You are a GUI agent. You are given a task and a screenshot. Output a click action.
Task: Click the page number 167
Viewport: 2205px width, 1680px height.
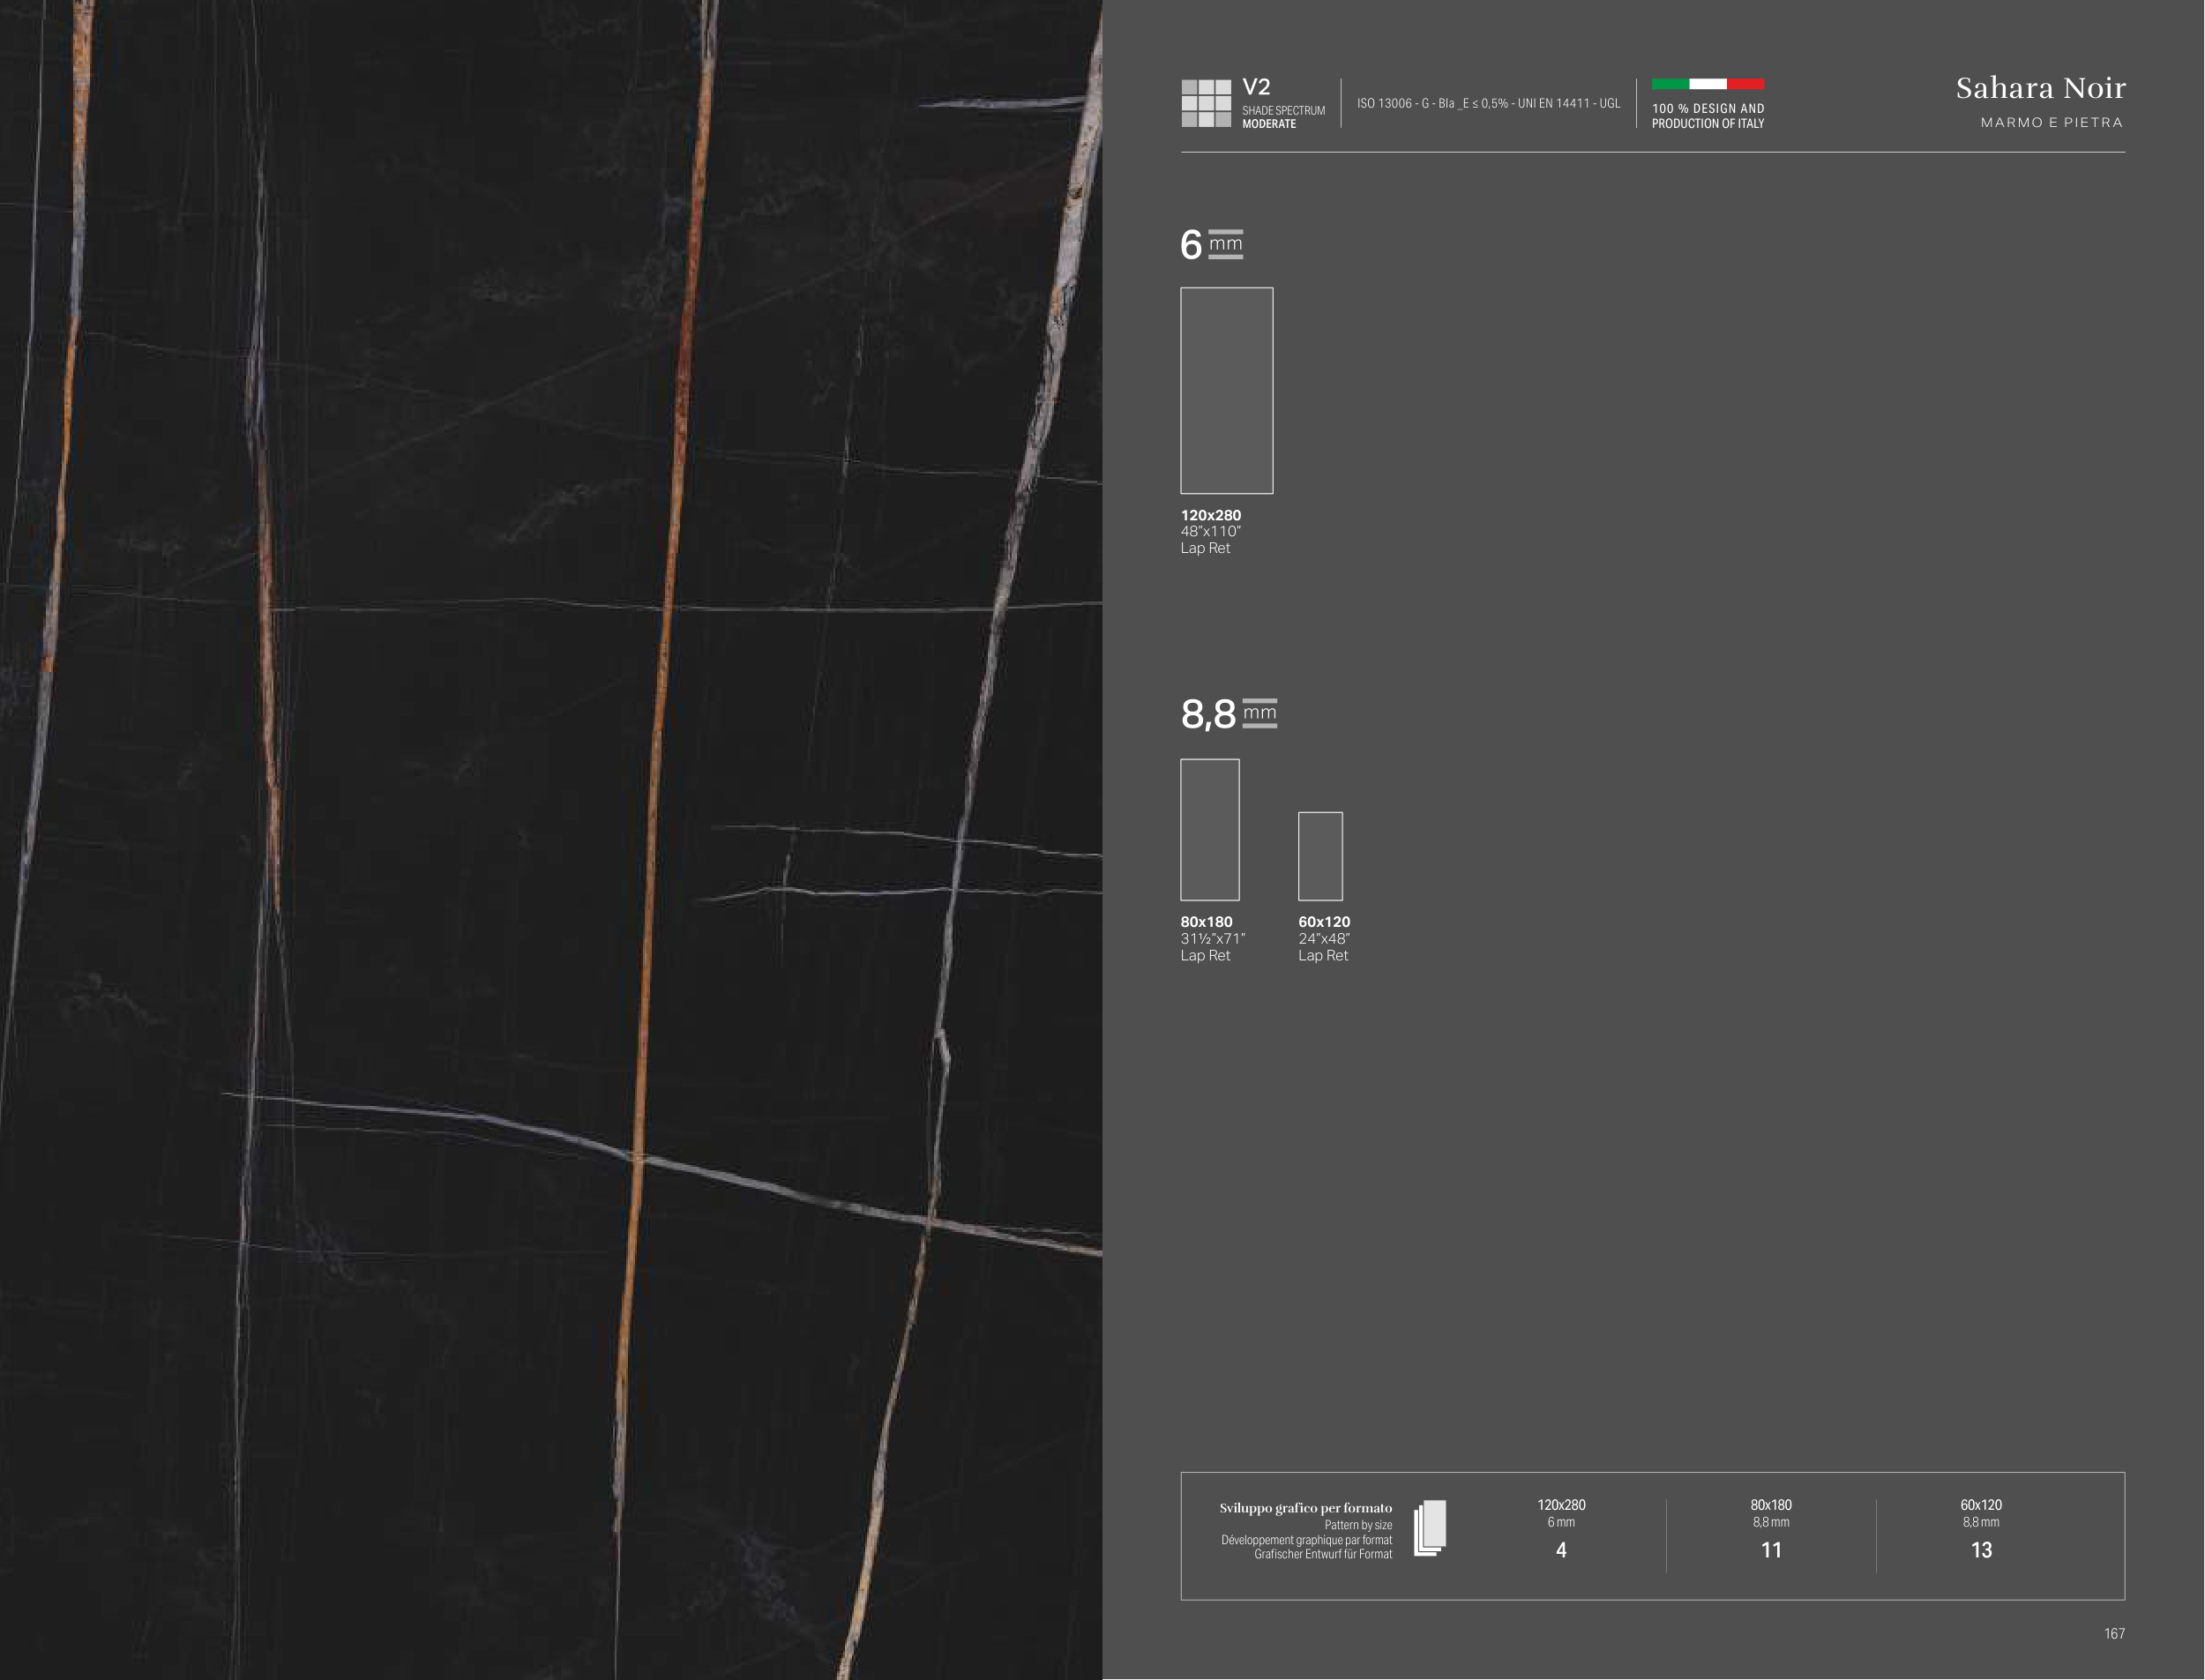[2114, 1633]
